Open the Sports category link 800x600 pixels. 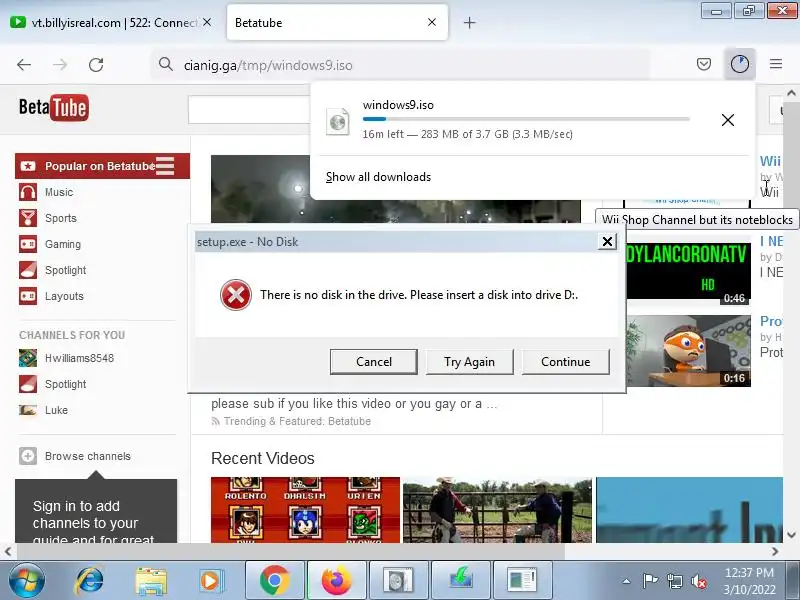click(61, 218)
